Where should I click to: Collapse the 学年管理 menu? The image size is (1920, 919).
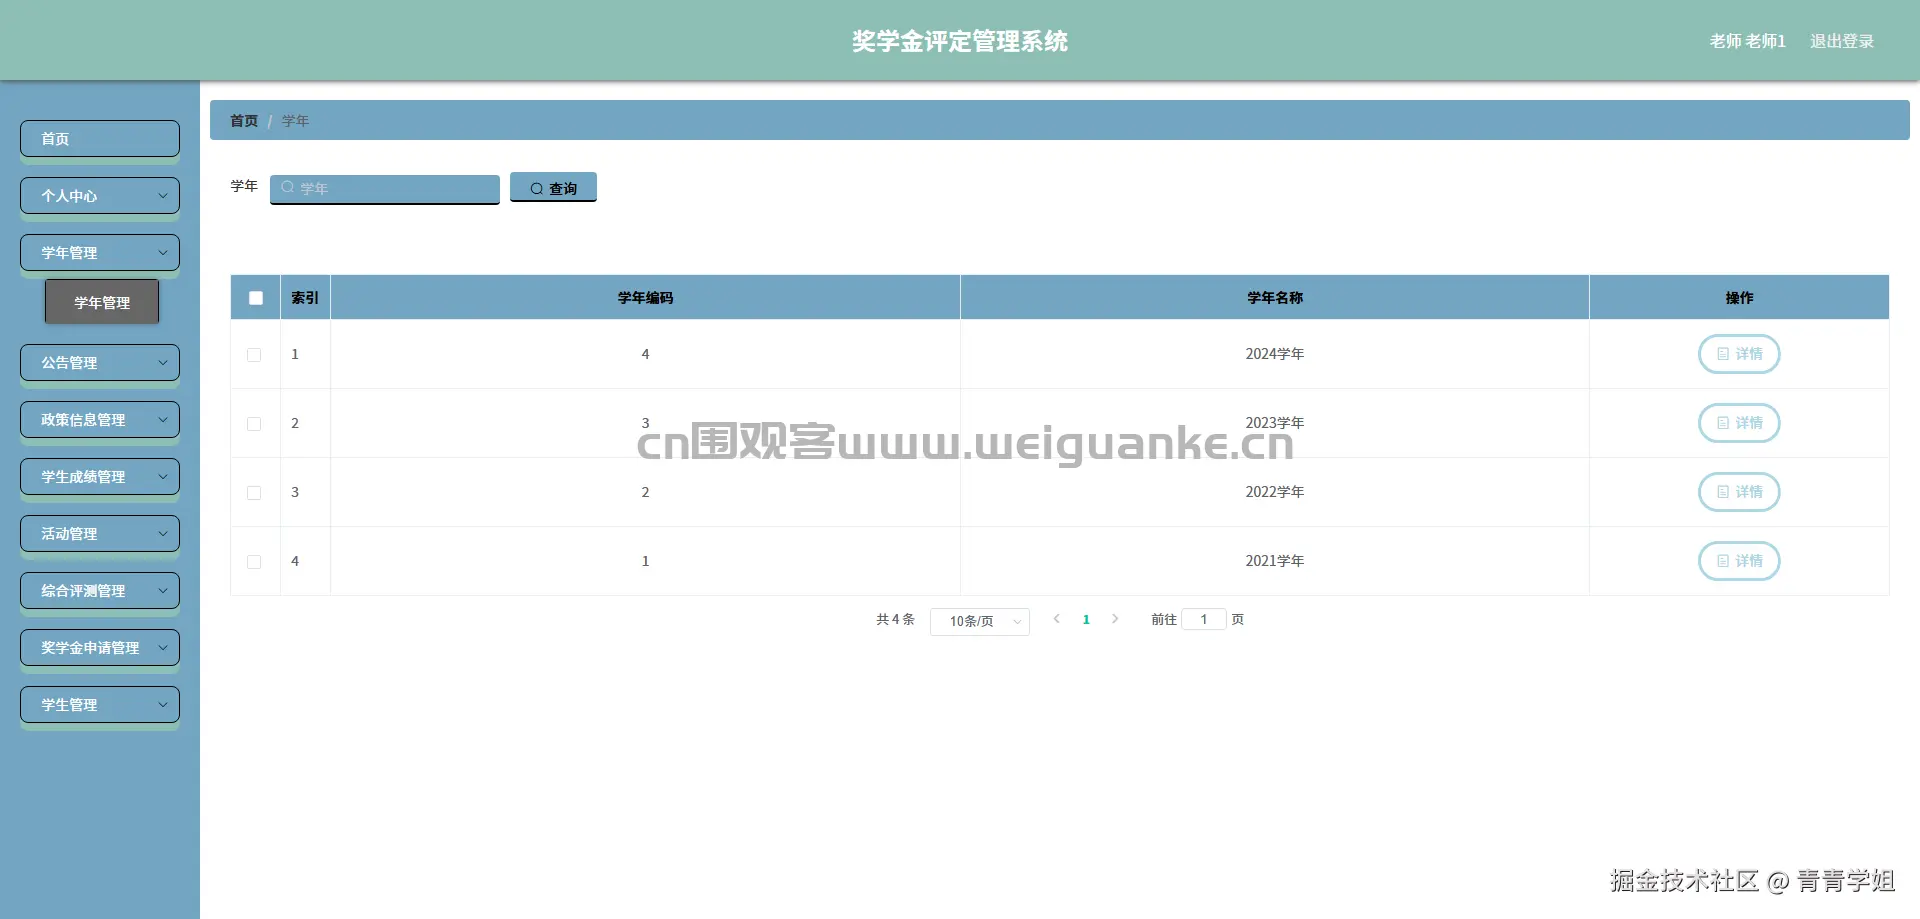point(99,252)
